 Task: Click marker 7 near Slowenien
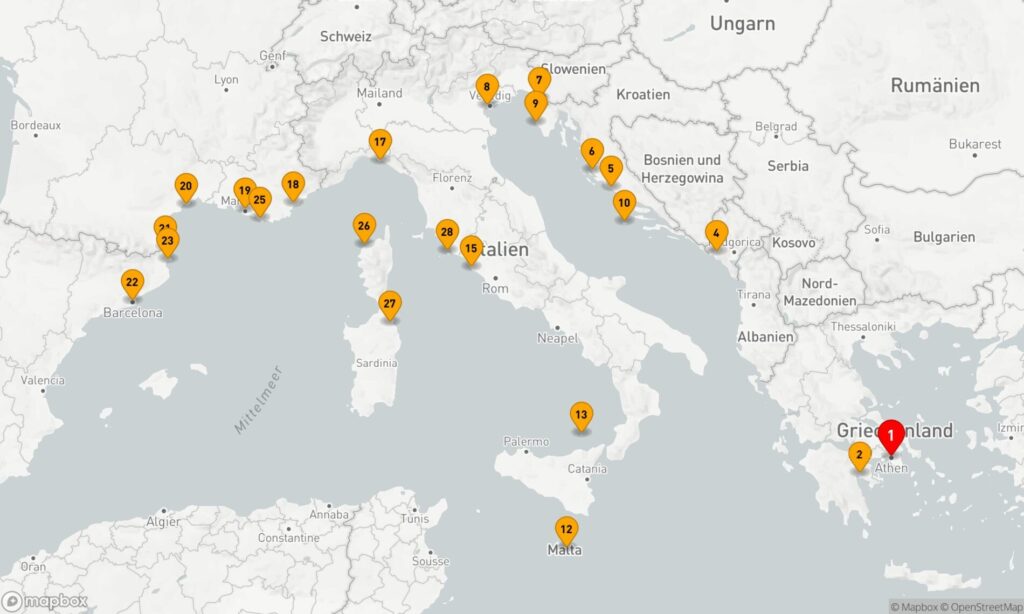(539, 81)
